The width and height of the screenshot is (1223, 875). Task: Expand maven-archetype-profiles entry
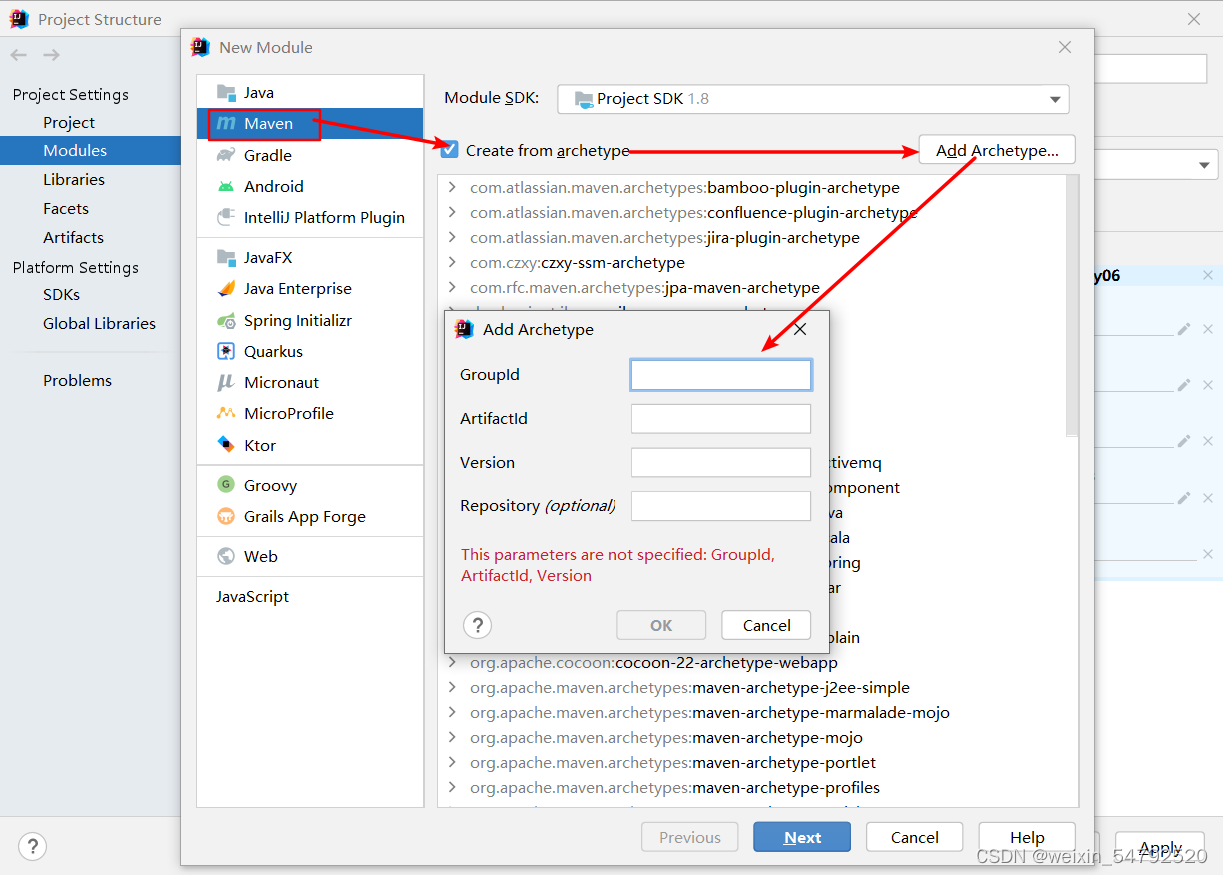(x=452, y=787)
